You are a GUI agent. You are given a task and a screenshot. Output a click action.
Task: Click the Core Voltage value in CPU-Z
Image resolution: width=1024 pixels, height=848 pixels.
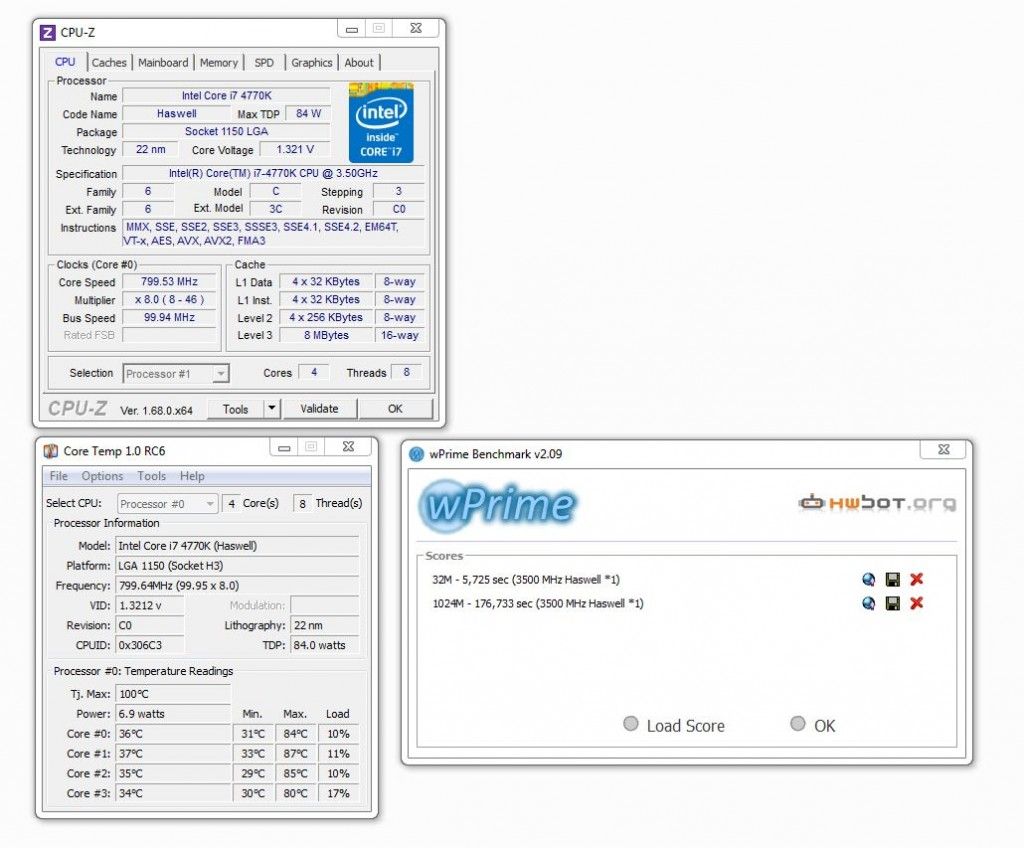pyautogui.click(x=295, y=150)
